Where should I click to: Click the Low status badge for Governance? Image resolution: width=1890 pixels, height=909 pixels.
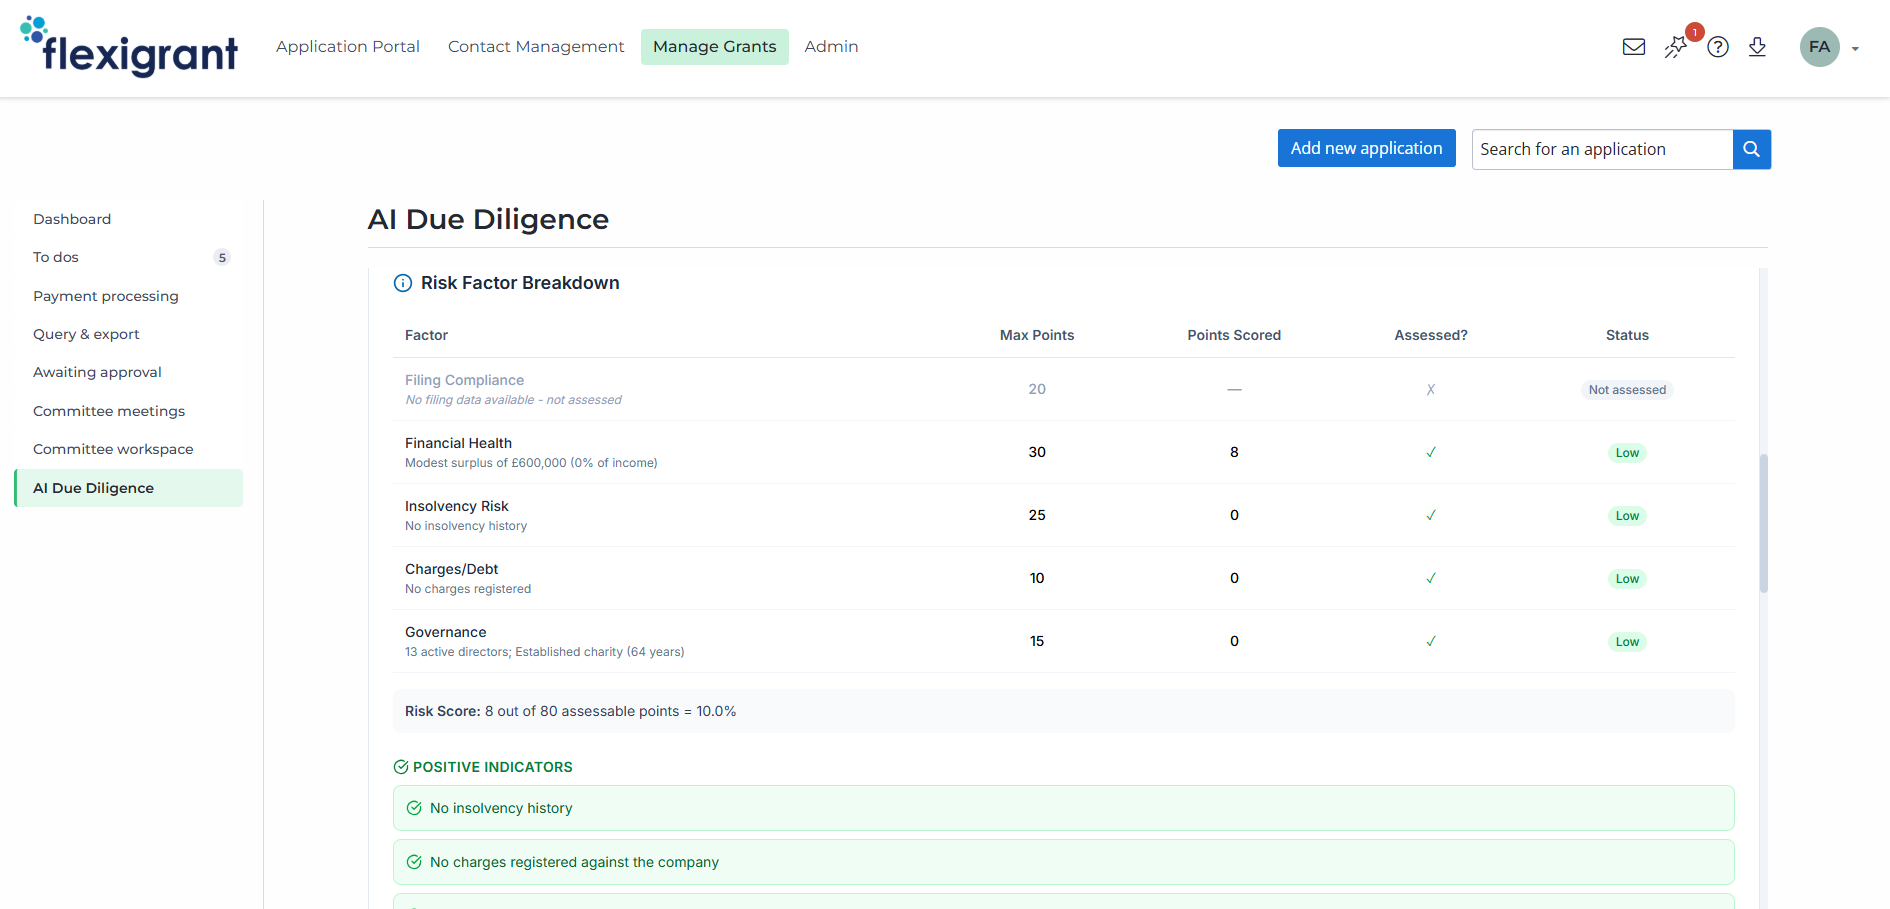1627,642
